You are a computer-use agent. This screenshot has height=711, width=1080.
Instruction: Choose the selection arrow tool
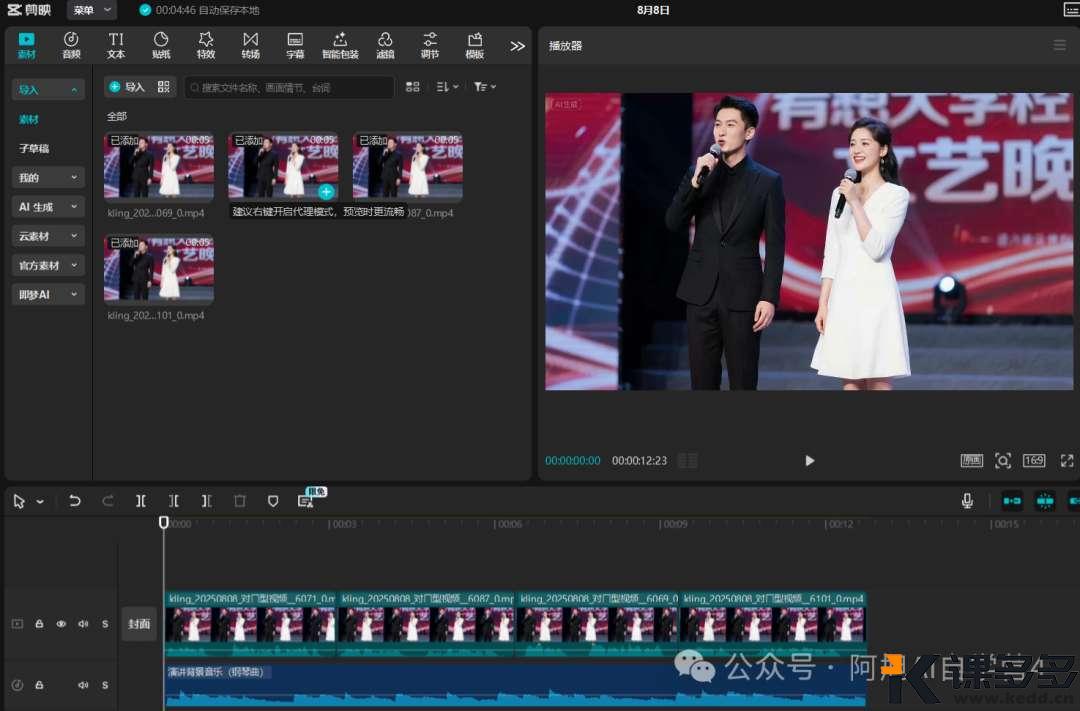pos(19,502)
